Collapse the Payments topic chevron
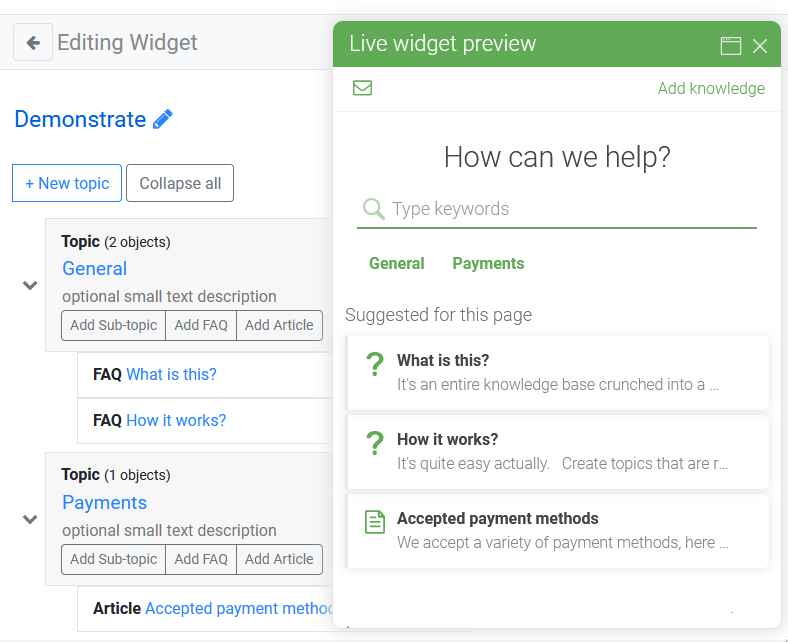The height and width of the screenshot is (642, 788). 30,519
